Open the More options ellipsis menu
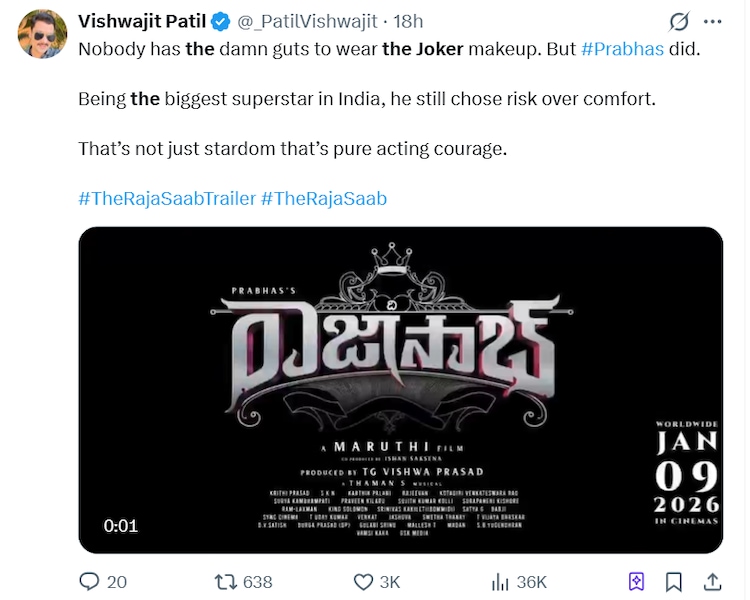Viewport: 750px width, 600px height. pos(713,21)
